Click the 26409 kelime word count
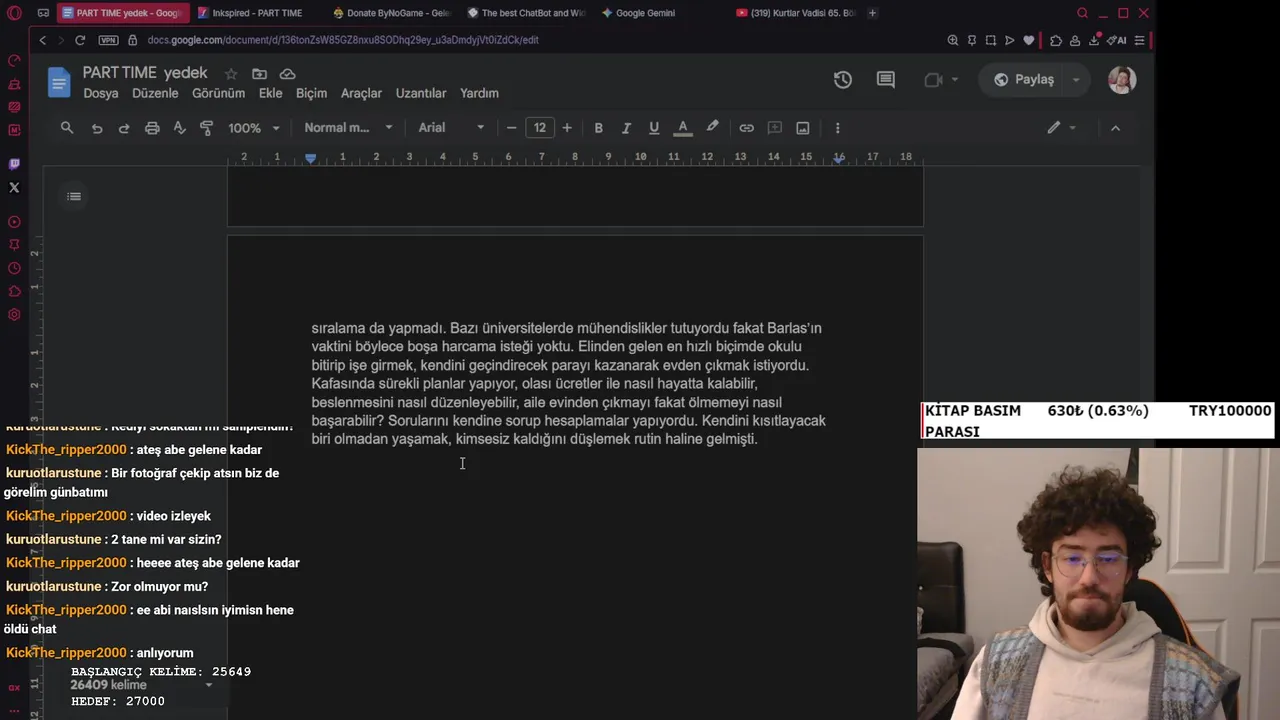 coord(109,685)
